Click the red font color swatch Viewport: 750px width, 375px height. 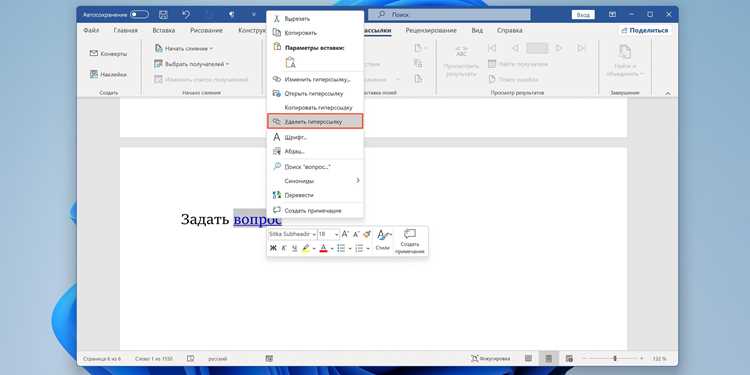[x=323, y=248]
